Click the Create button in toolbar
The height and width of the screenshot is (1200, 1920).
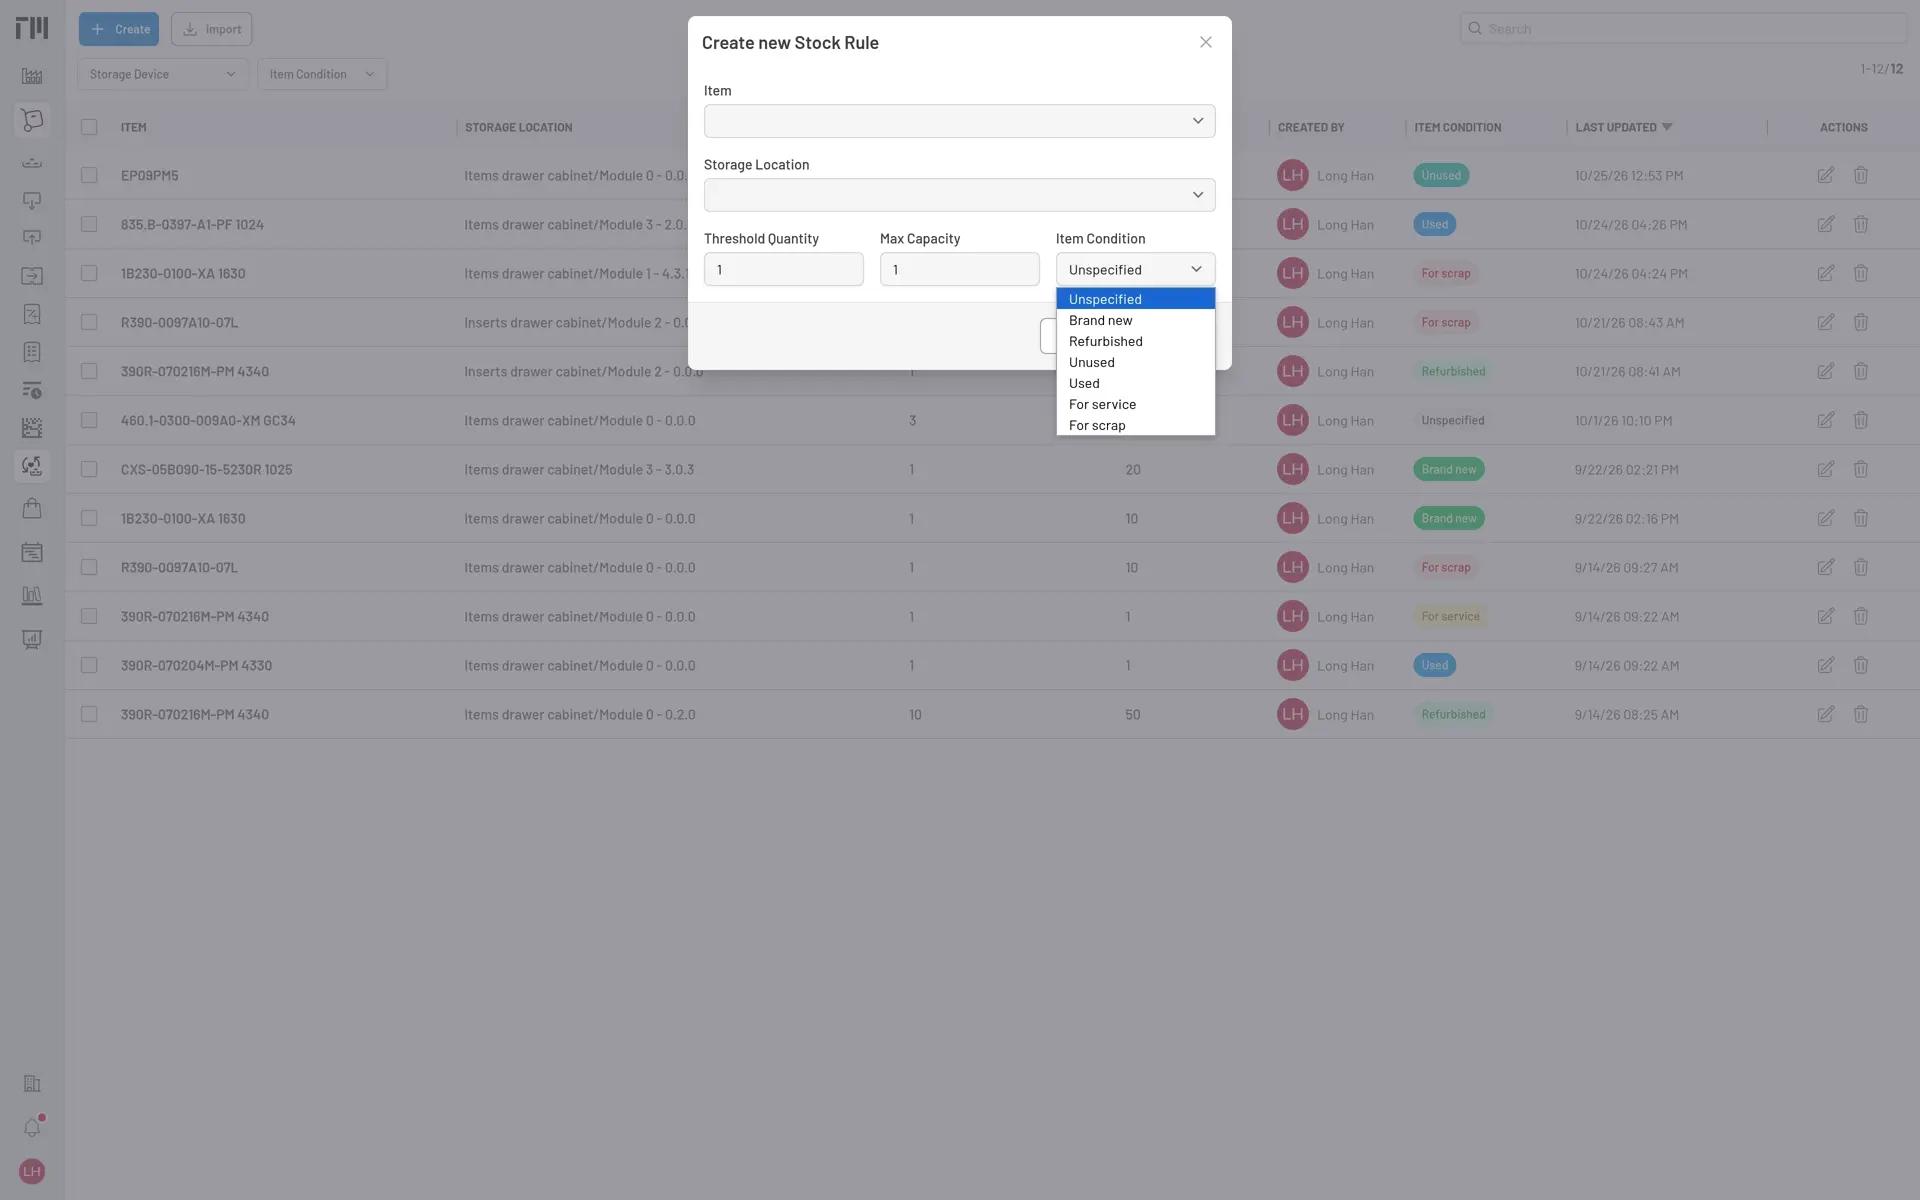[119, 29]
